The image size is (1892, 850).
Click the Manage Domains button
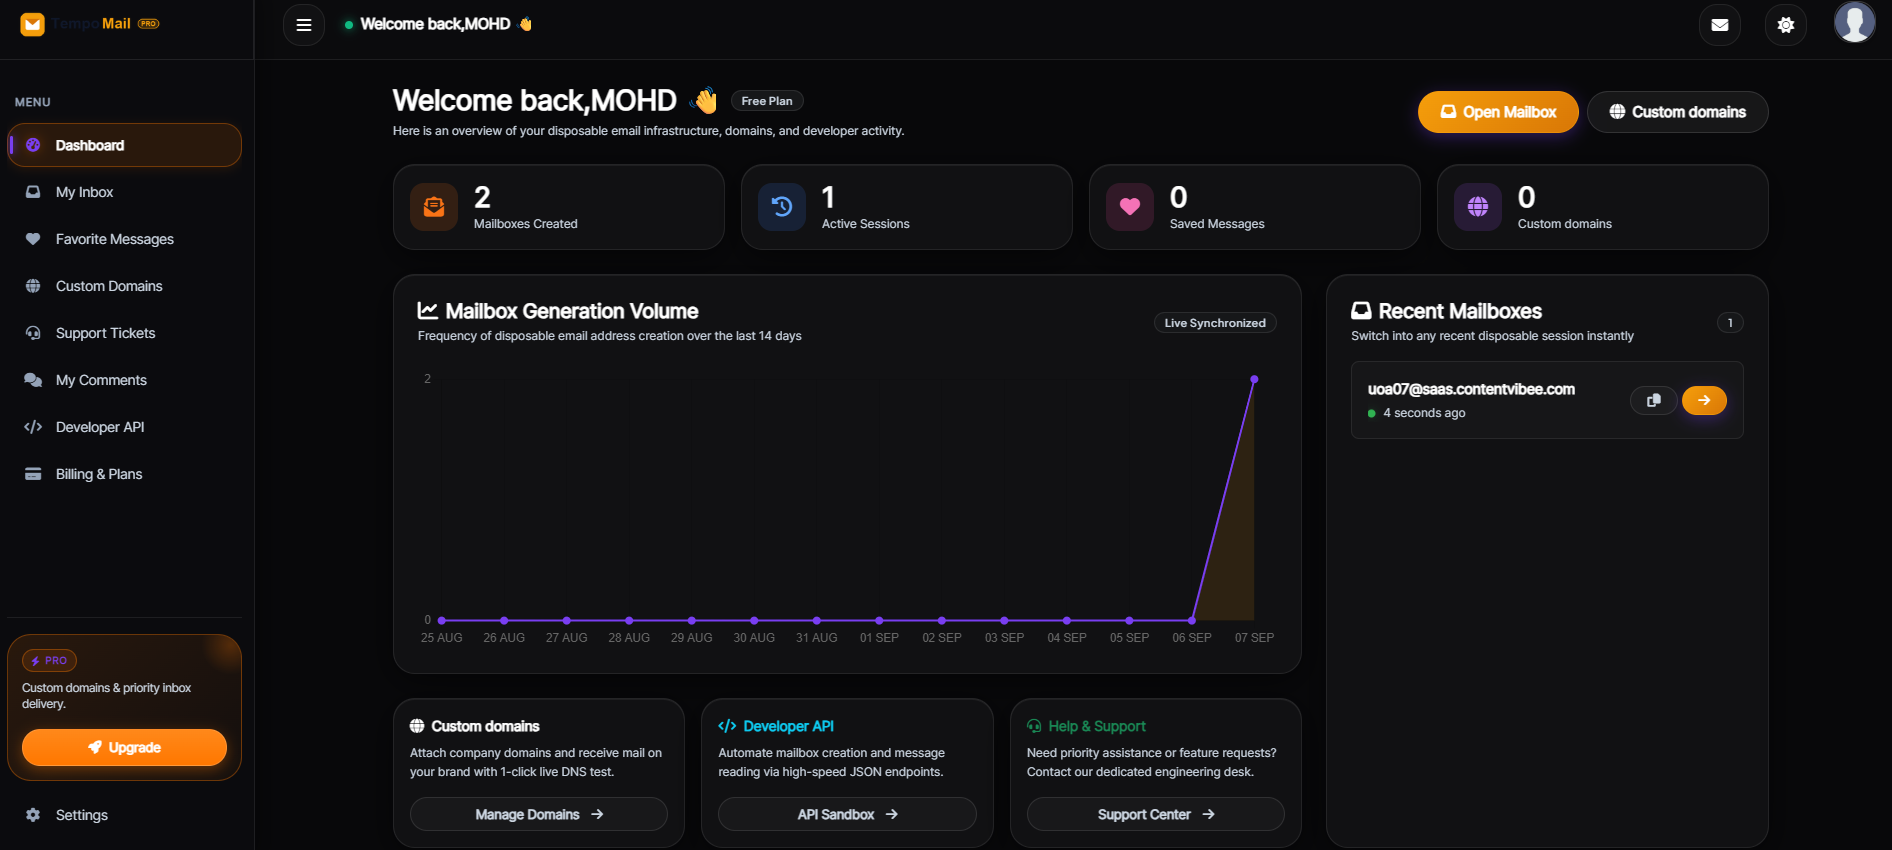[x=539, y=814]
